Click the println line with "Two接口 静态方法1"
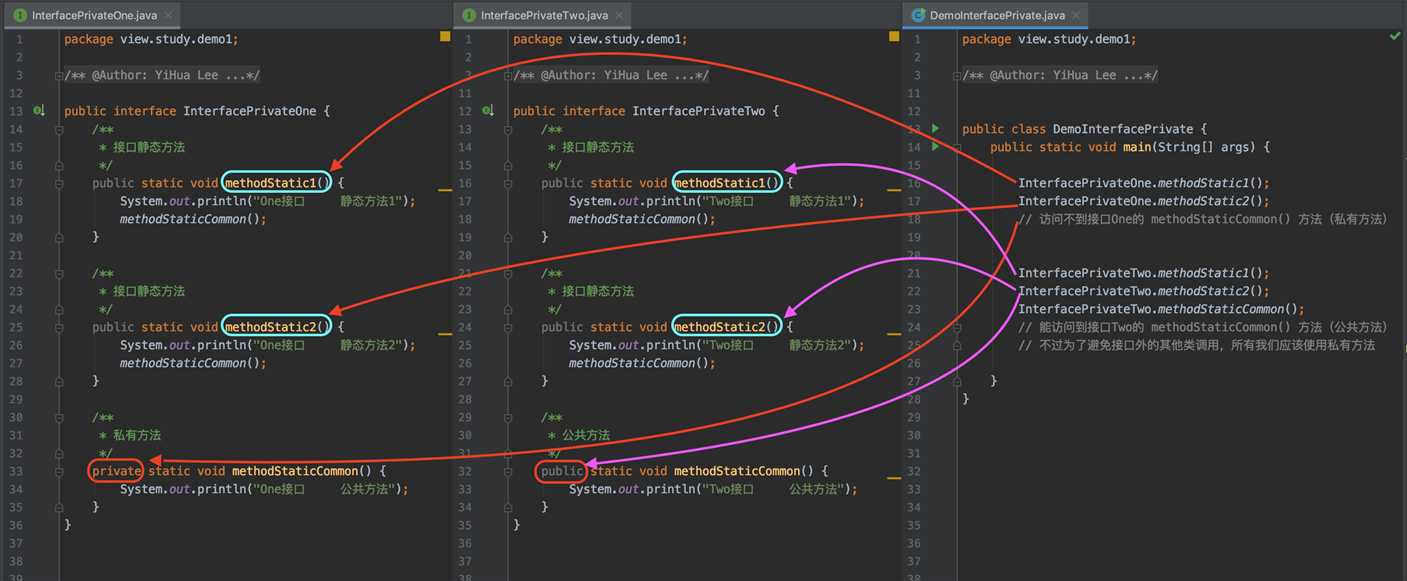Screen dimensions: 1407x581 (x=716, y=201)
